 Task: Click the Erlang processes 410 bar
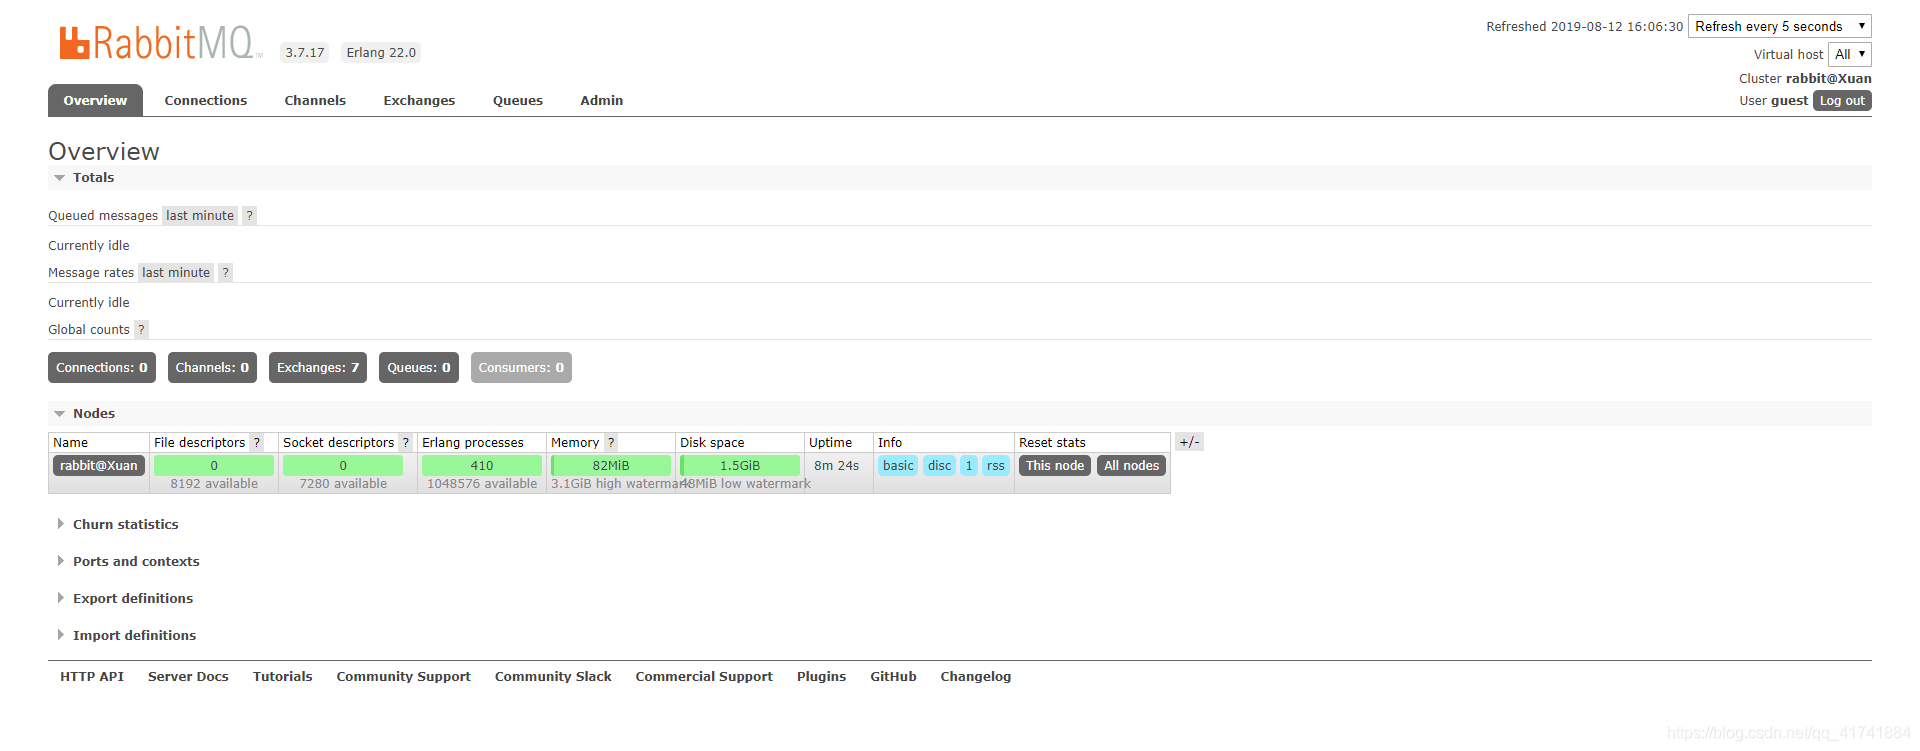point(482,465)
